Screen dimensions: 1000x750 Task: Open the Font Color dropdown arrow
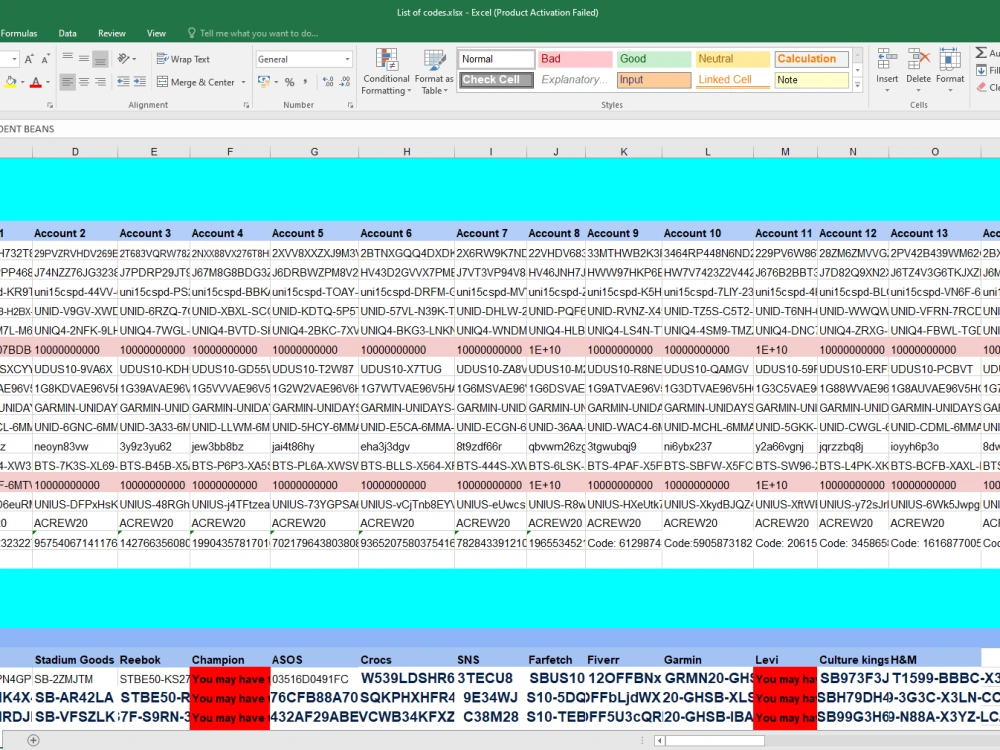point(48,82)
